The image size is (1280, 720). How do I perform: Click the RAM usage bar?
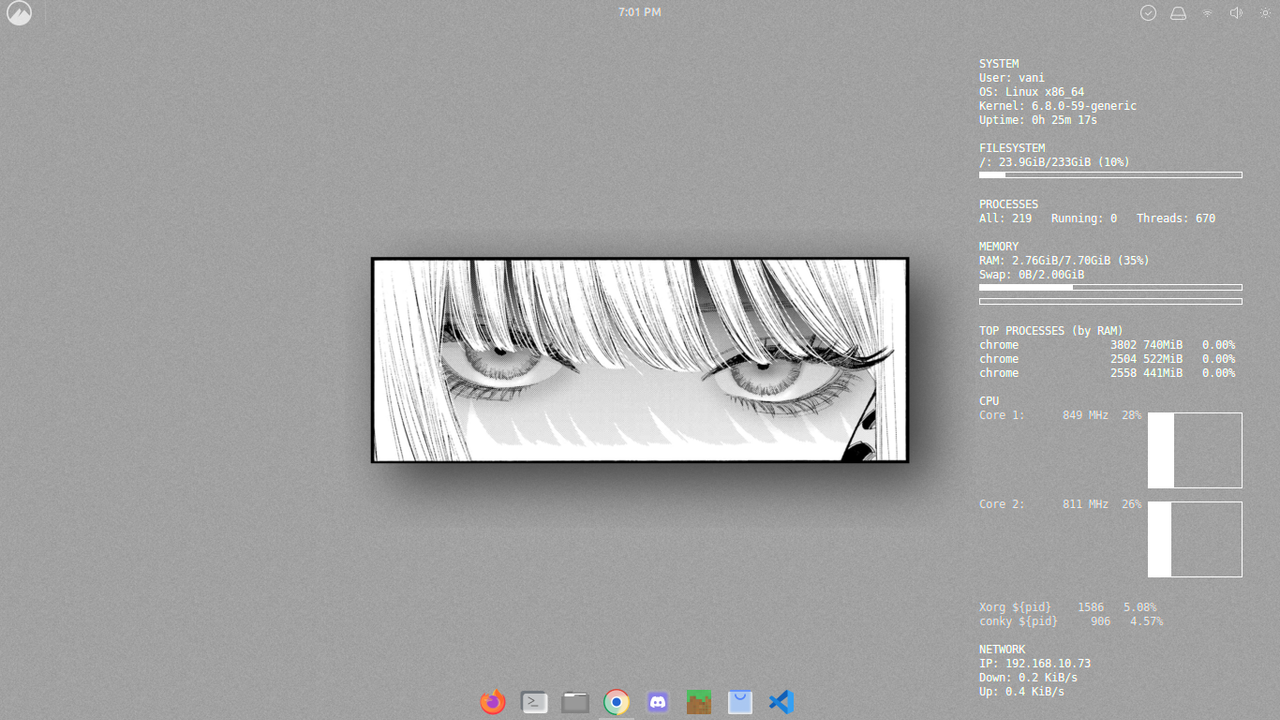point(1110,287)
